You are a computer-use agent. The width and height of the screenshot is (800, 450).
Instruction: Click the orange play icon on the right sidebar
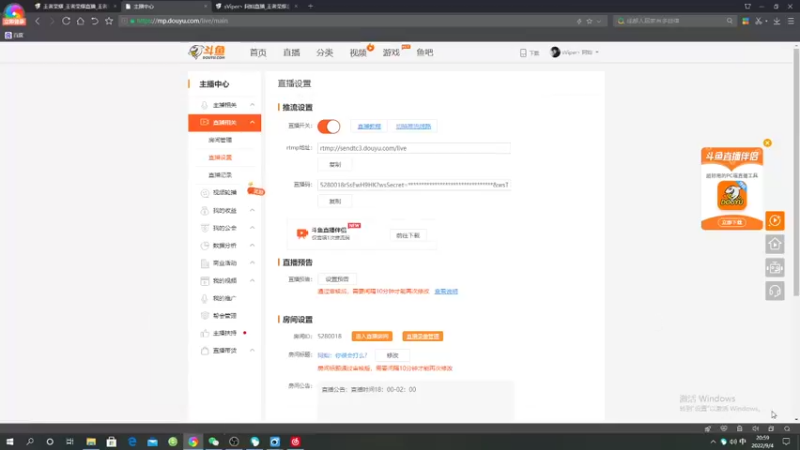pos(774,220)
